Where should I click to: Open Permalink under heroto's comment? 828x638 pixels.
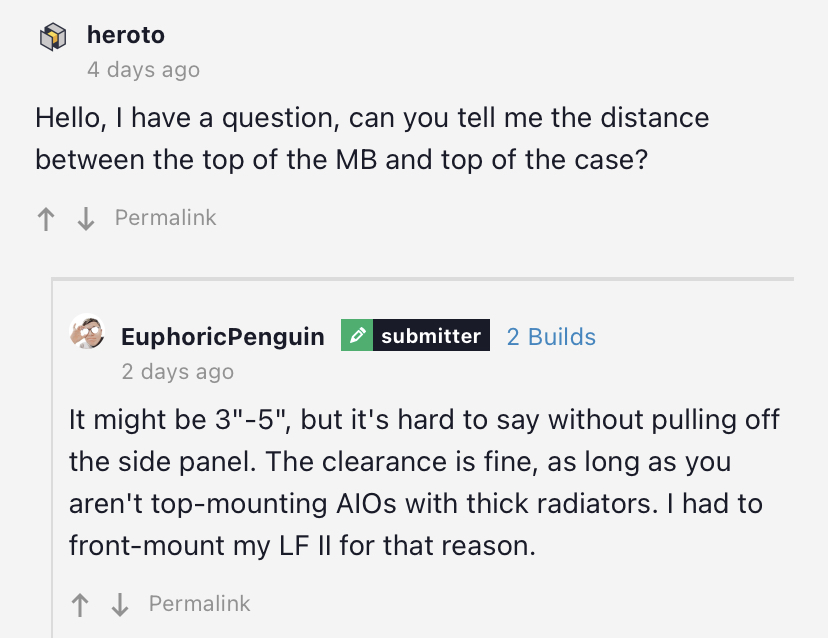(165, 217)
